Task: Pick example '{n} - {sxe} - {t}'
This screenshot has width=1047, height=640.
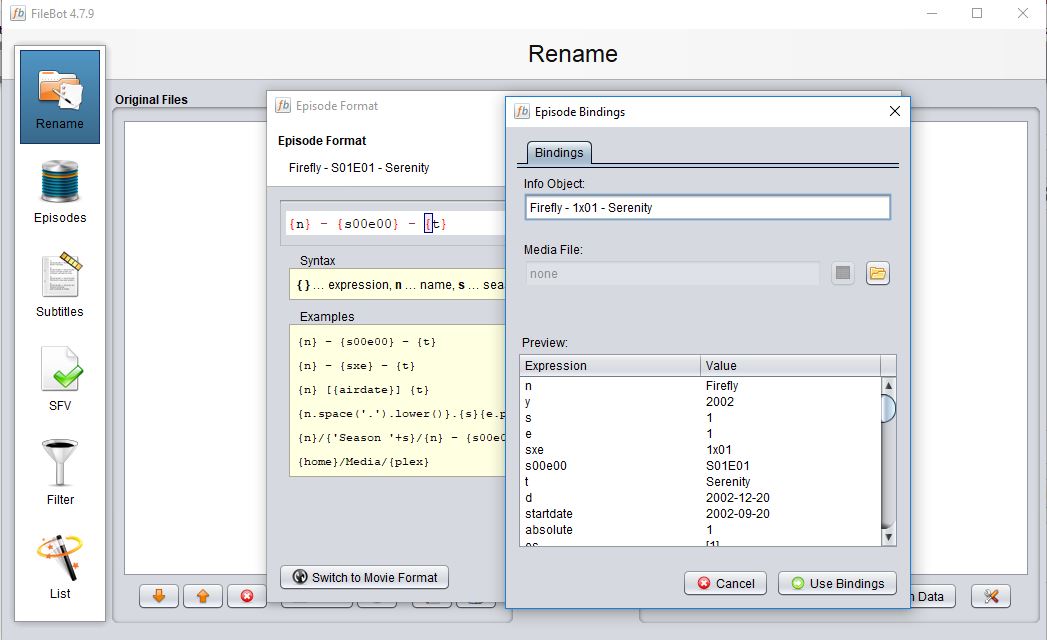Action: tap(357, 366)
